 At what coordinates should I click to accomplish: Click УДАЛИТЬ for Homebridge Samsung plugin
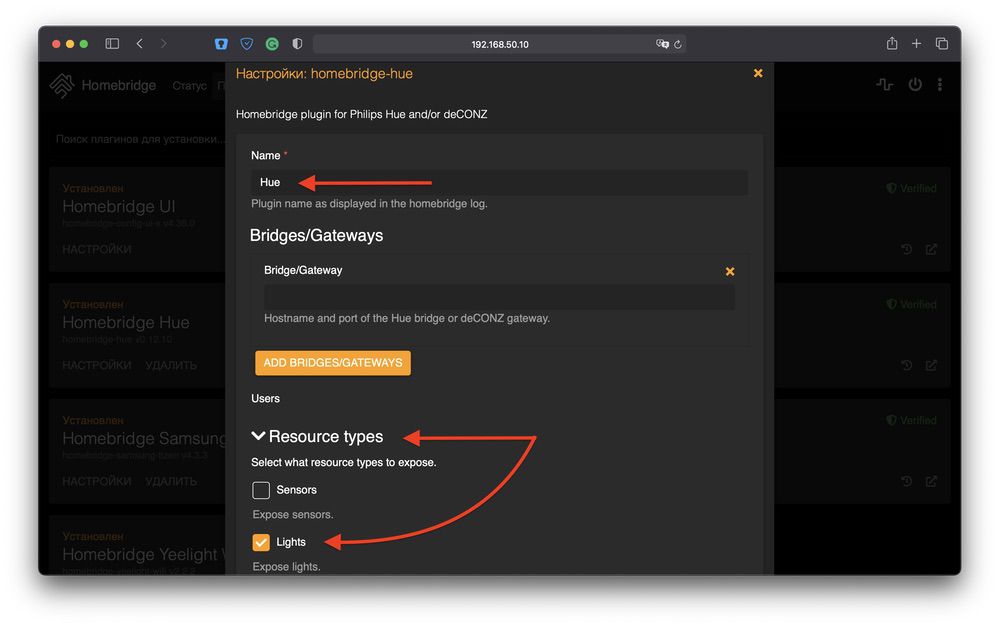tap(171, 481)
